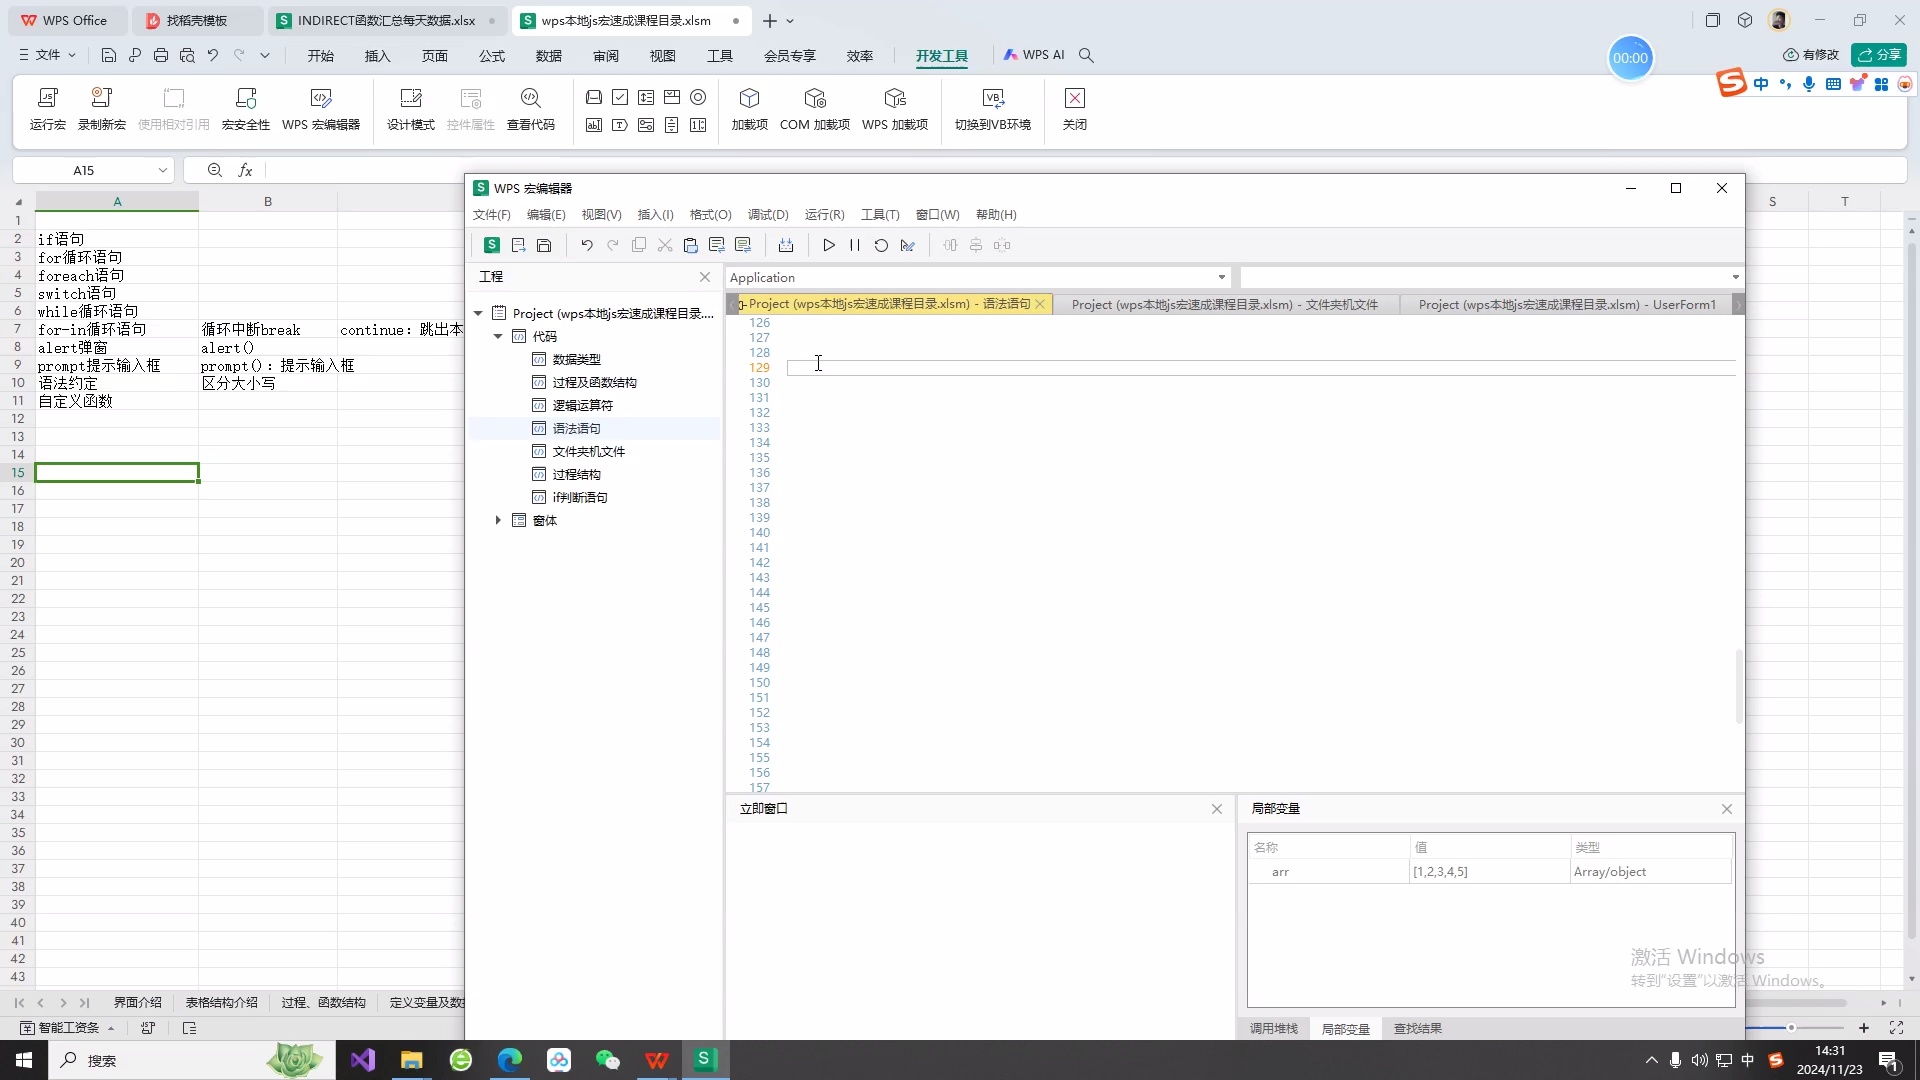Select the radio button form control
The height and width of the screenshot is (1080, 1920).
[698, 97]
